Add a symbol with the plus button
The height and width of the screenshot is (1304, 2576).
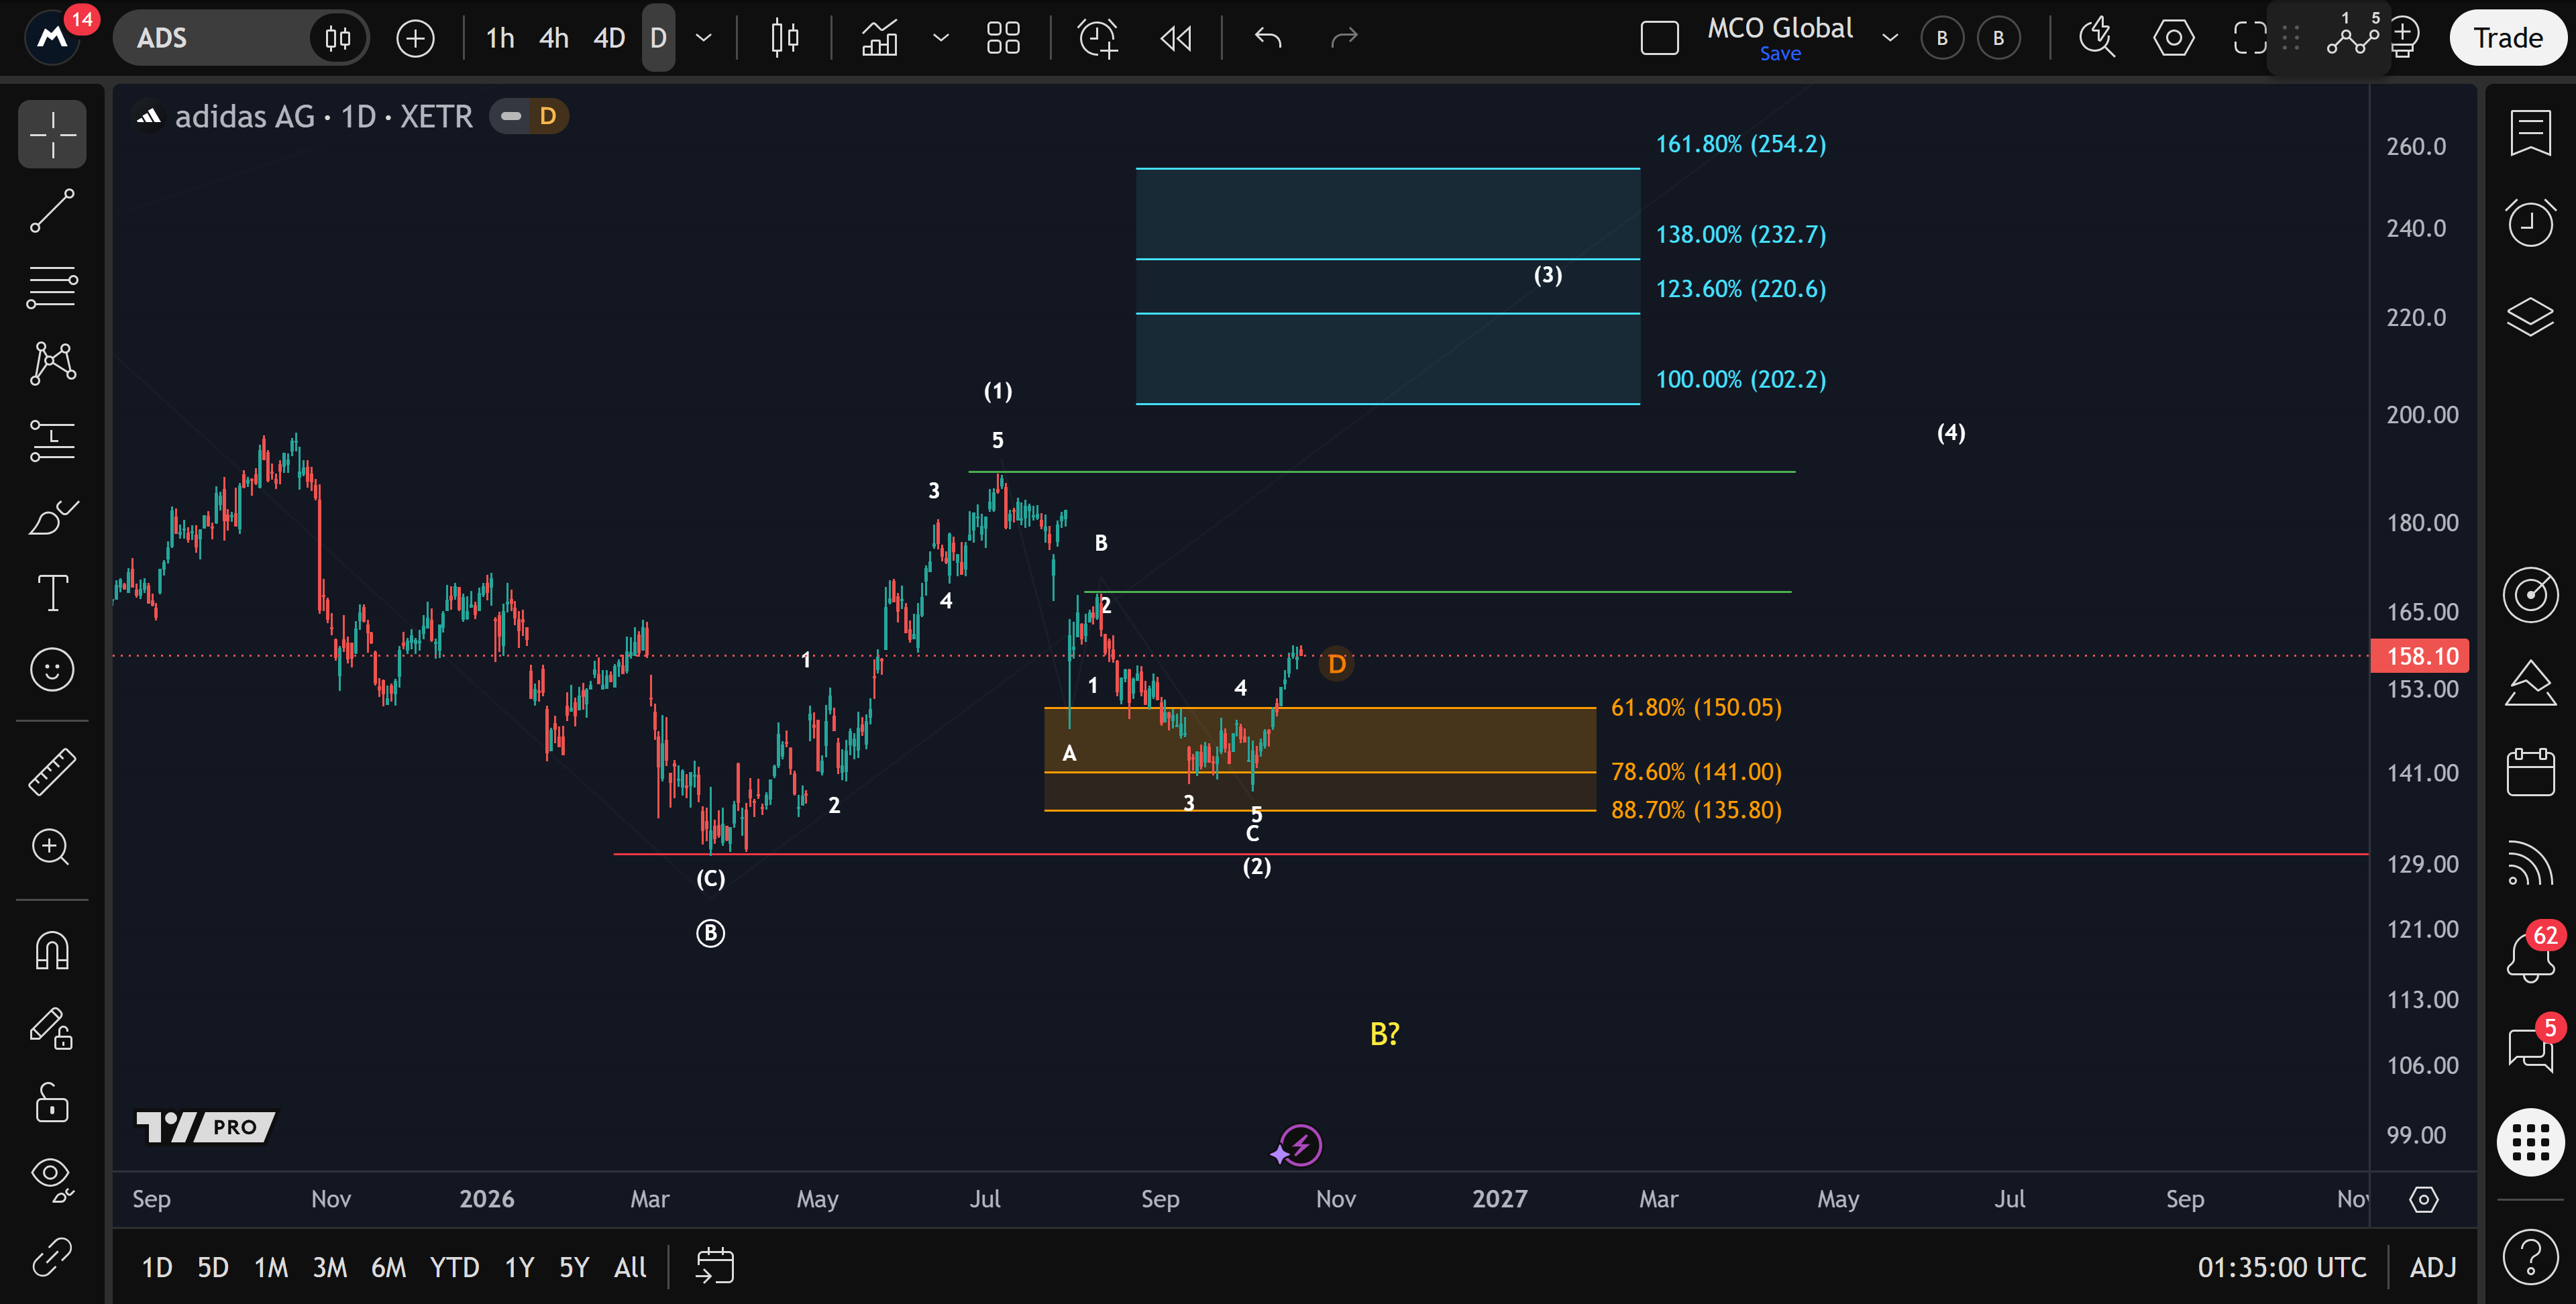pyautogui.click(x=415, y=38)
